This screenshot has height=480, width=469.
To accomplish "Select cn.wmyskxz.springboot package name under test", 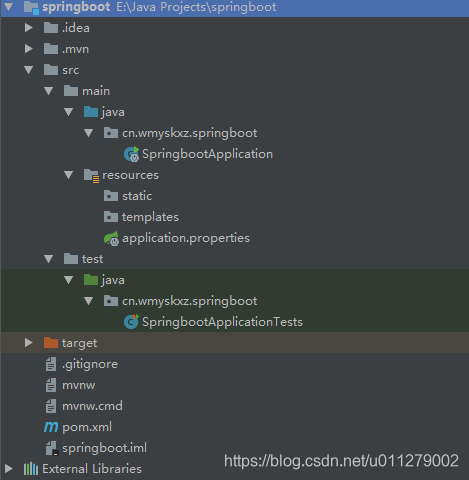I will pos(190,301).
